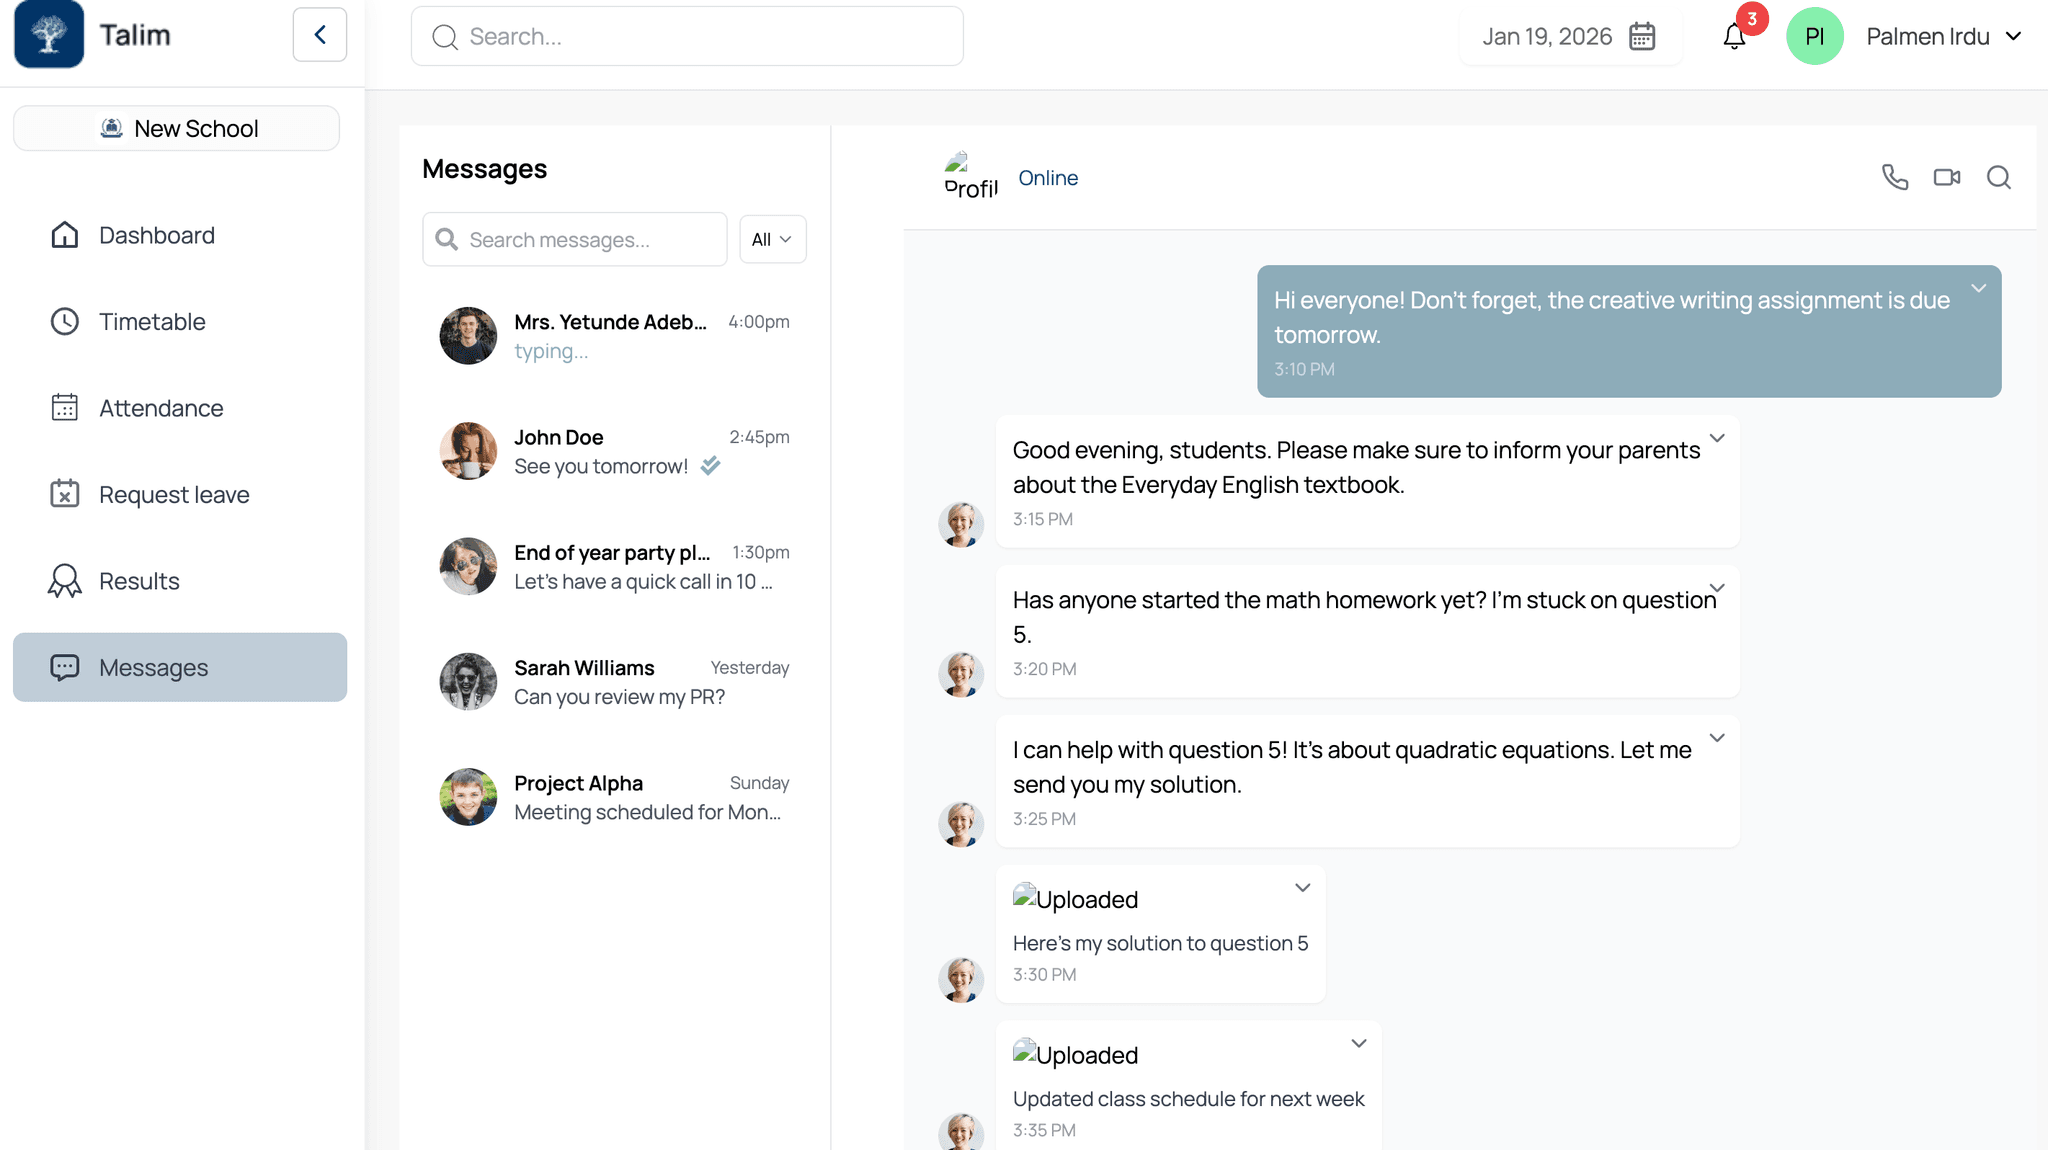Start a video call via camera icon
The image size is (2048, 1150).
tap(1946, 177)
